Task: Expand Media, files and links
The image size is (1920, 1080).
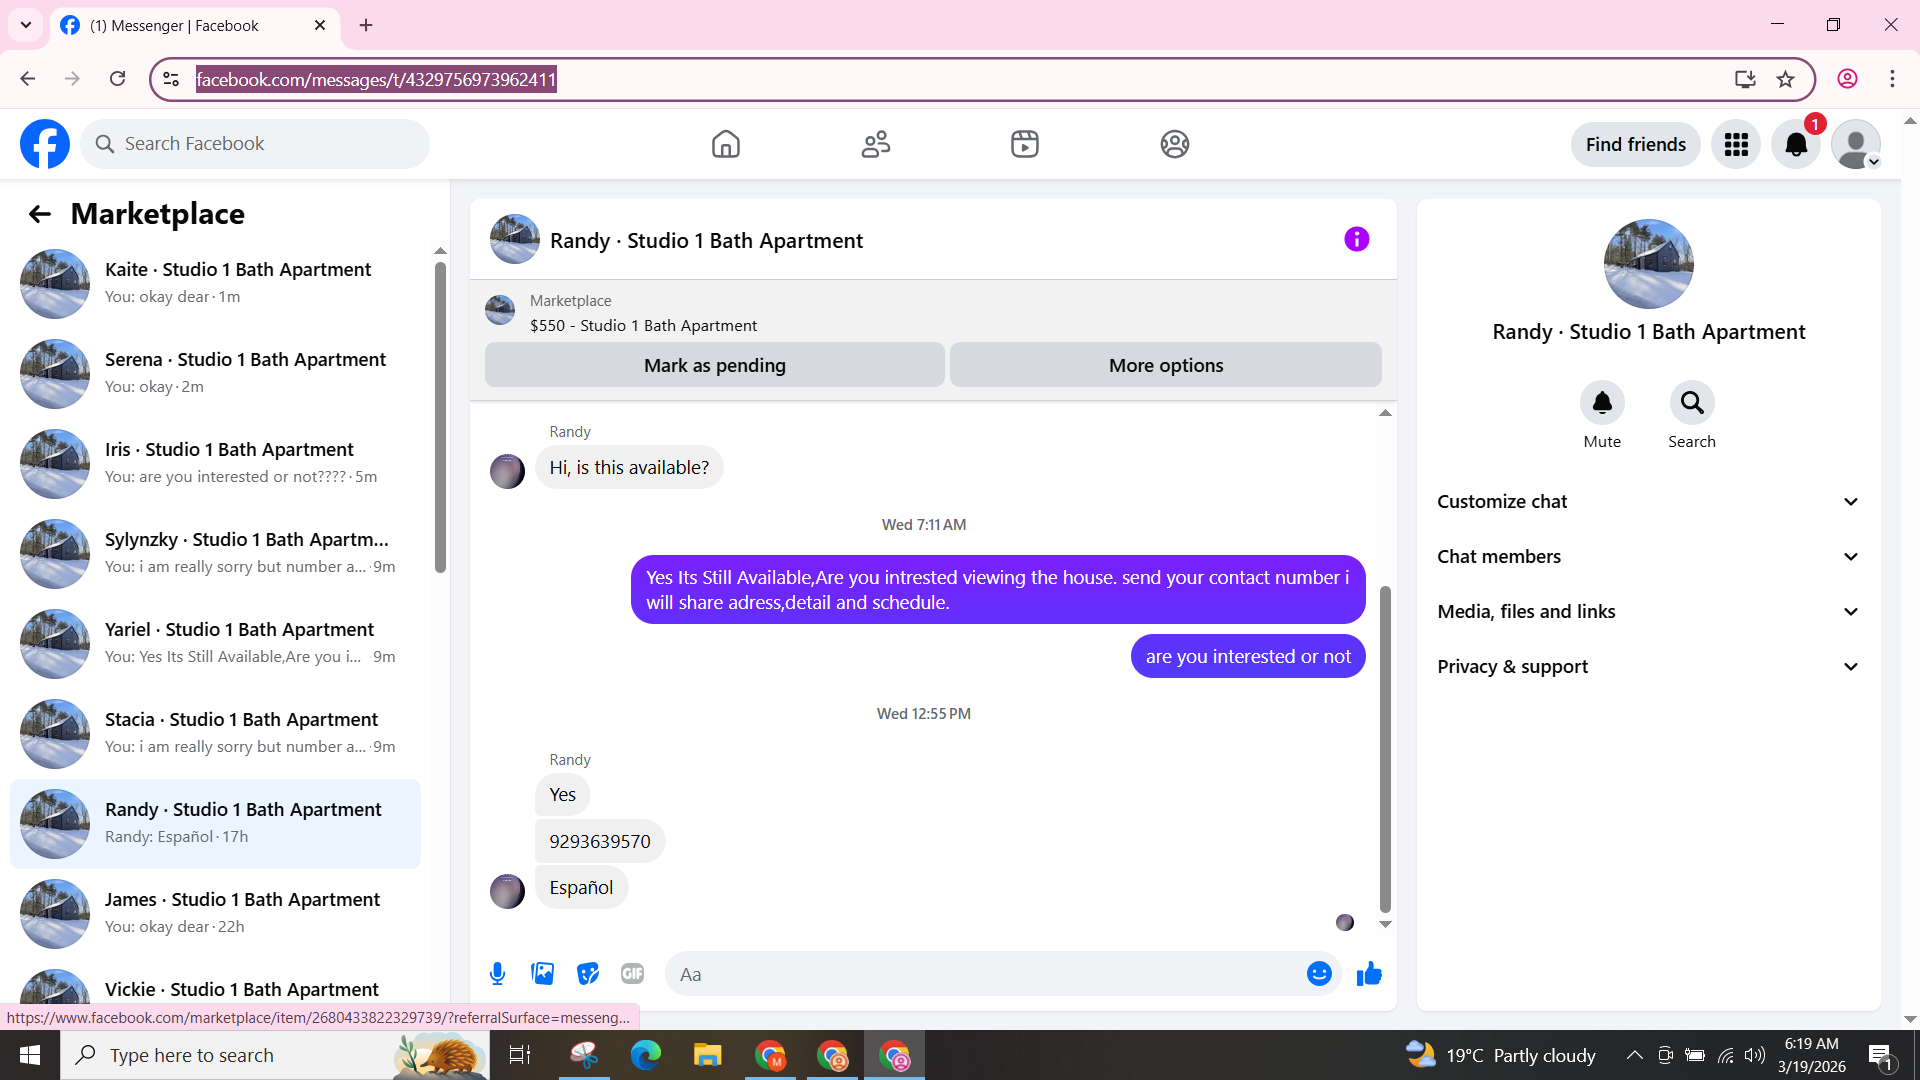Action: [x=1648, y=612]
